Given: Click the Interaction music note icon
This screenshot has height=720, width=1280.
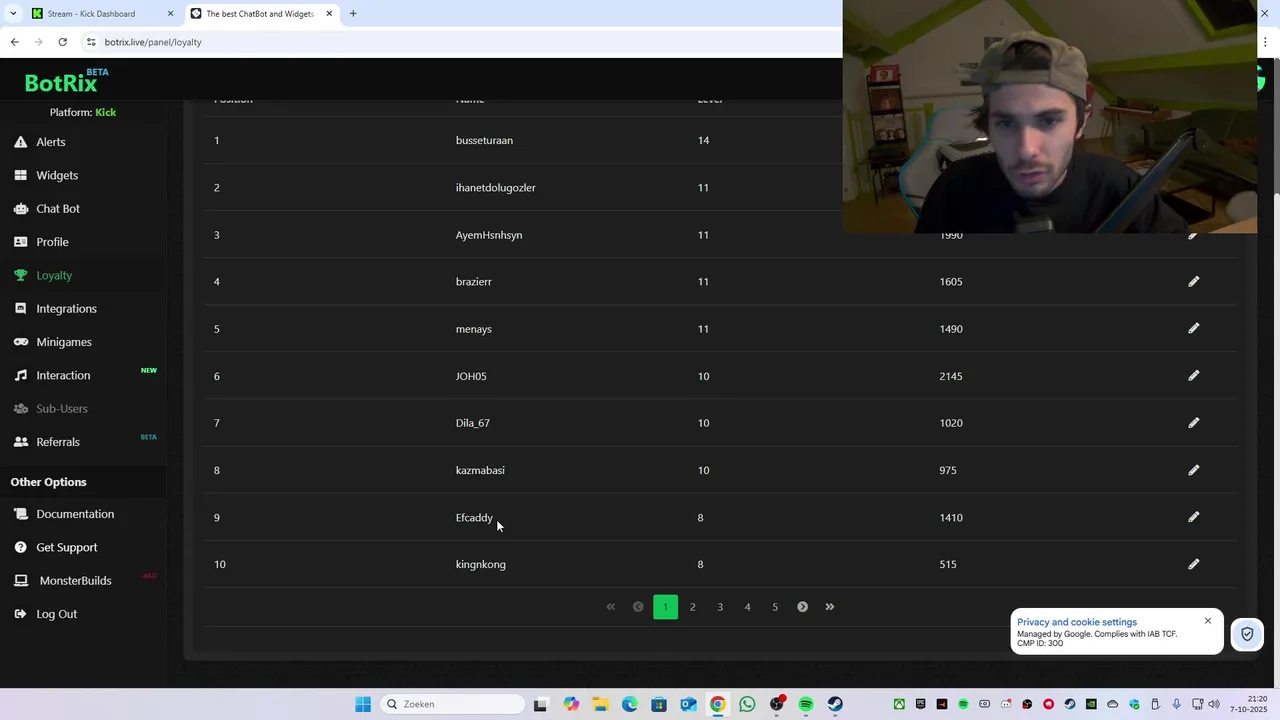Looking at the screenshot, I should click(20, 375).
